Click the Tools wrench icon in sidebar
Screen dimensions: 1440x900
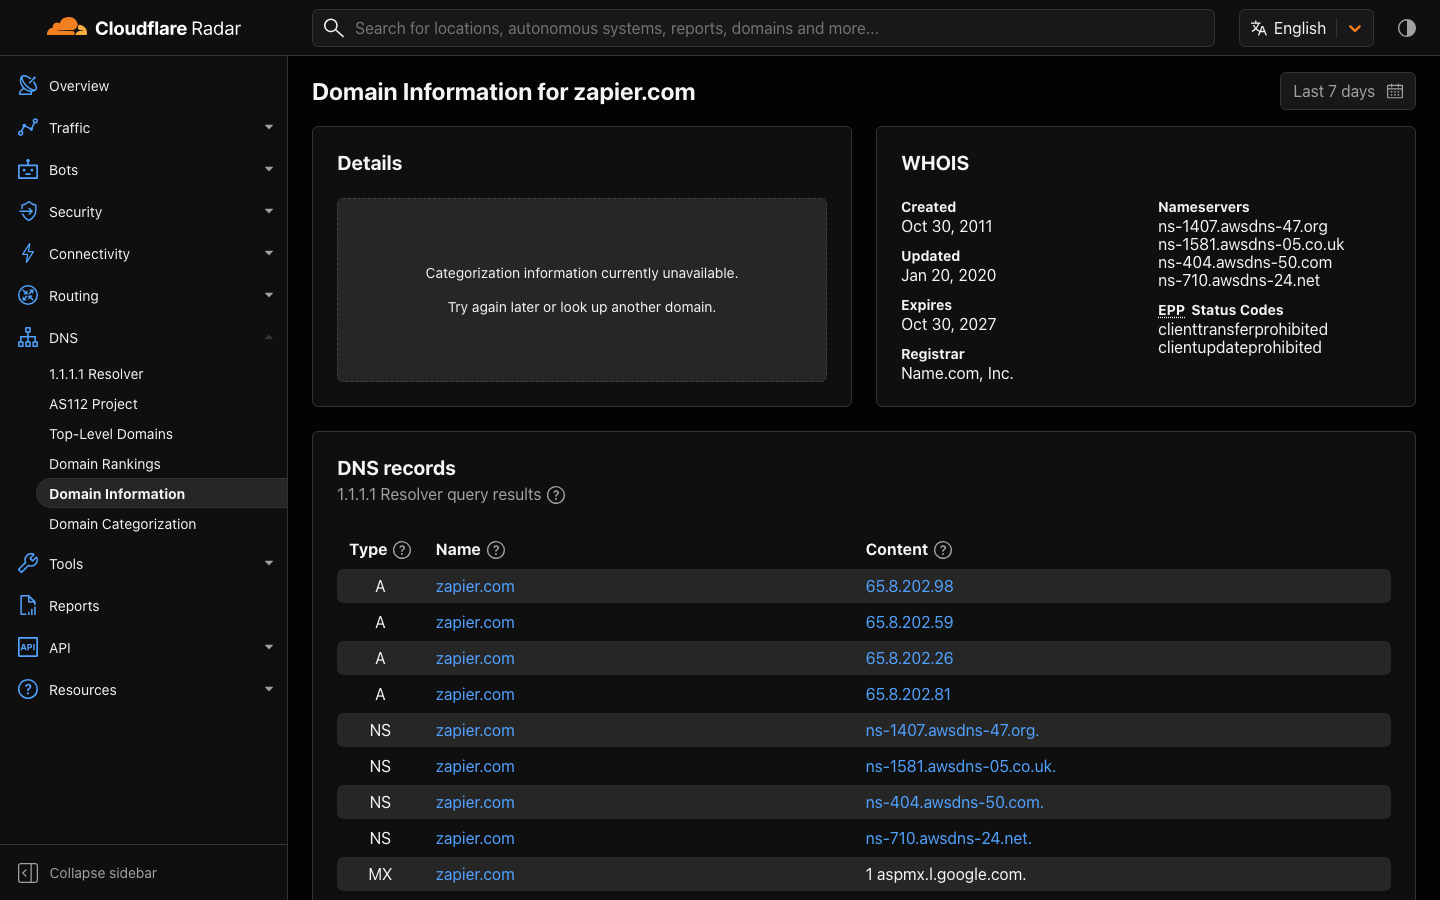coord(28,564)
